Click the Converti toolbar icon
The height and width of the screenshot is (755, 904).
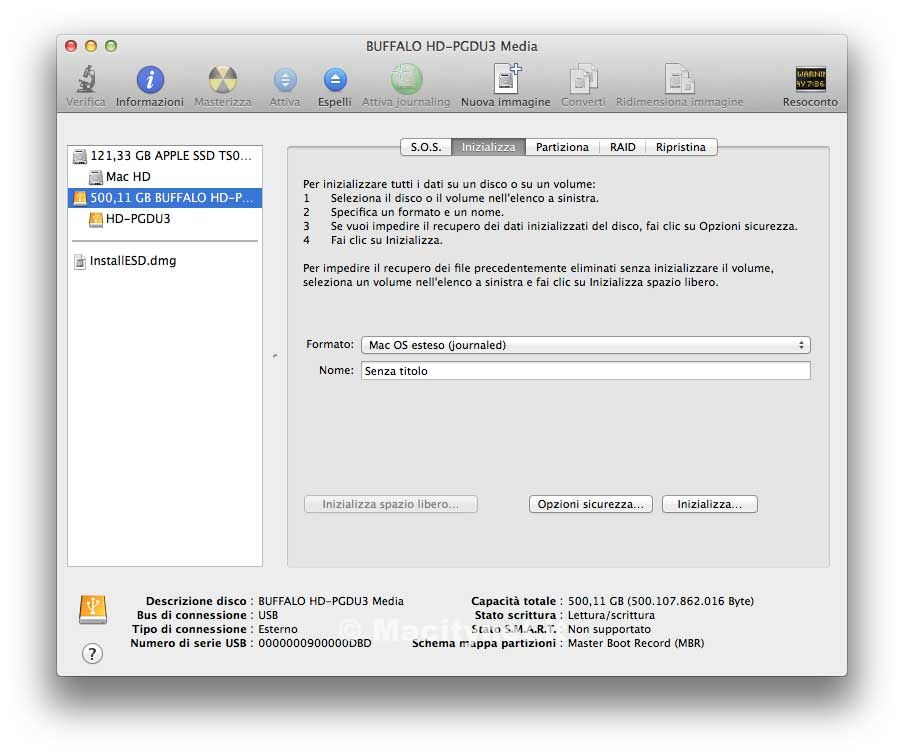(x=583, y=79)
